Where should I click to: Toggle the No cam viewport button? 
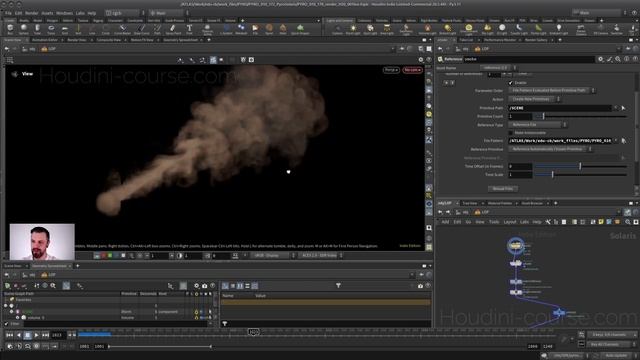(412, 70)
